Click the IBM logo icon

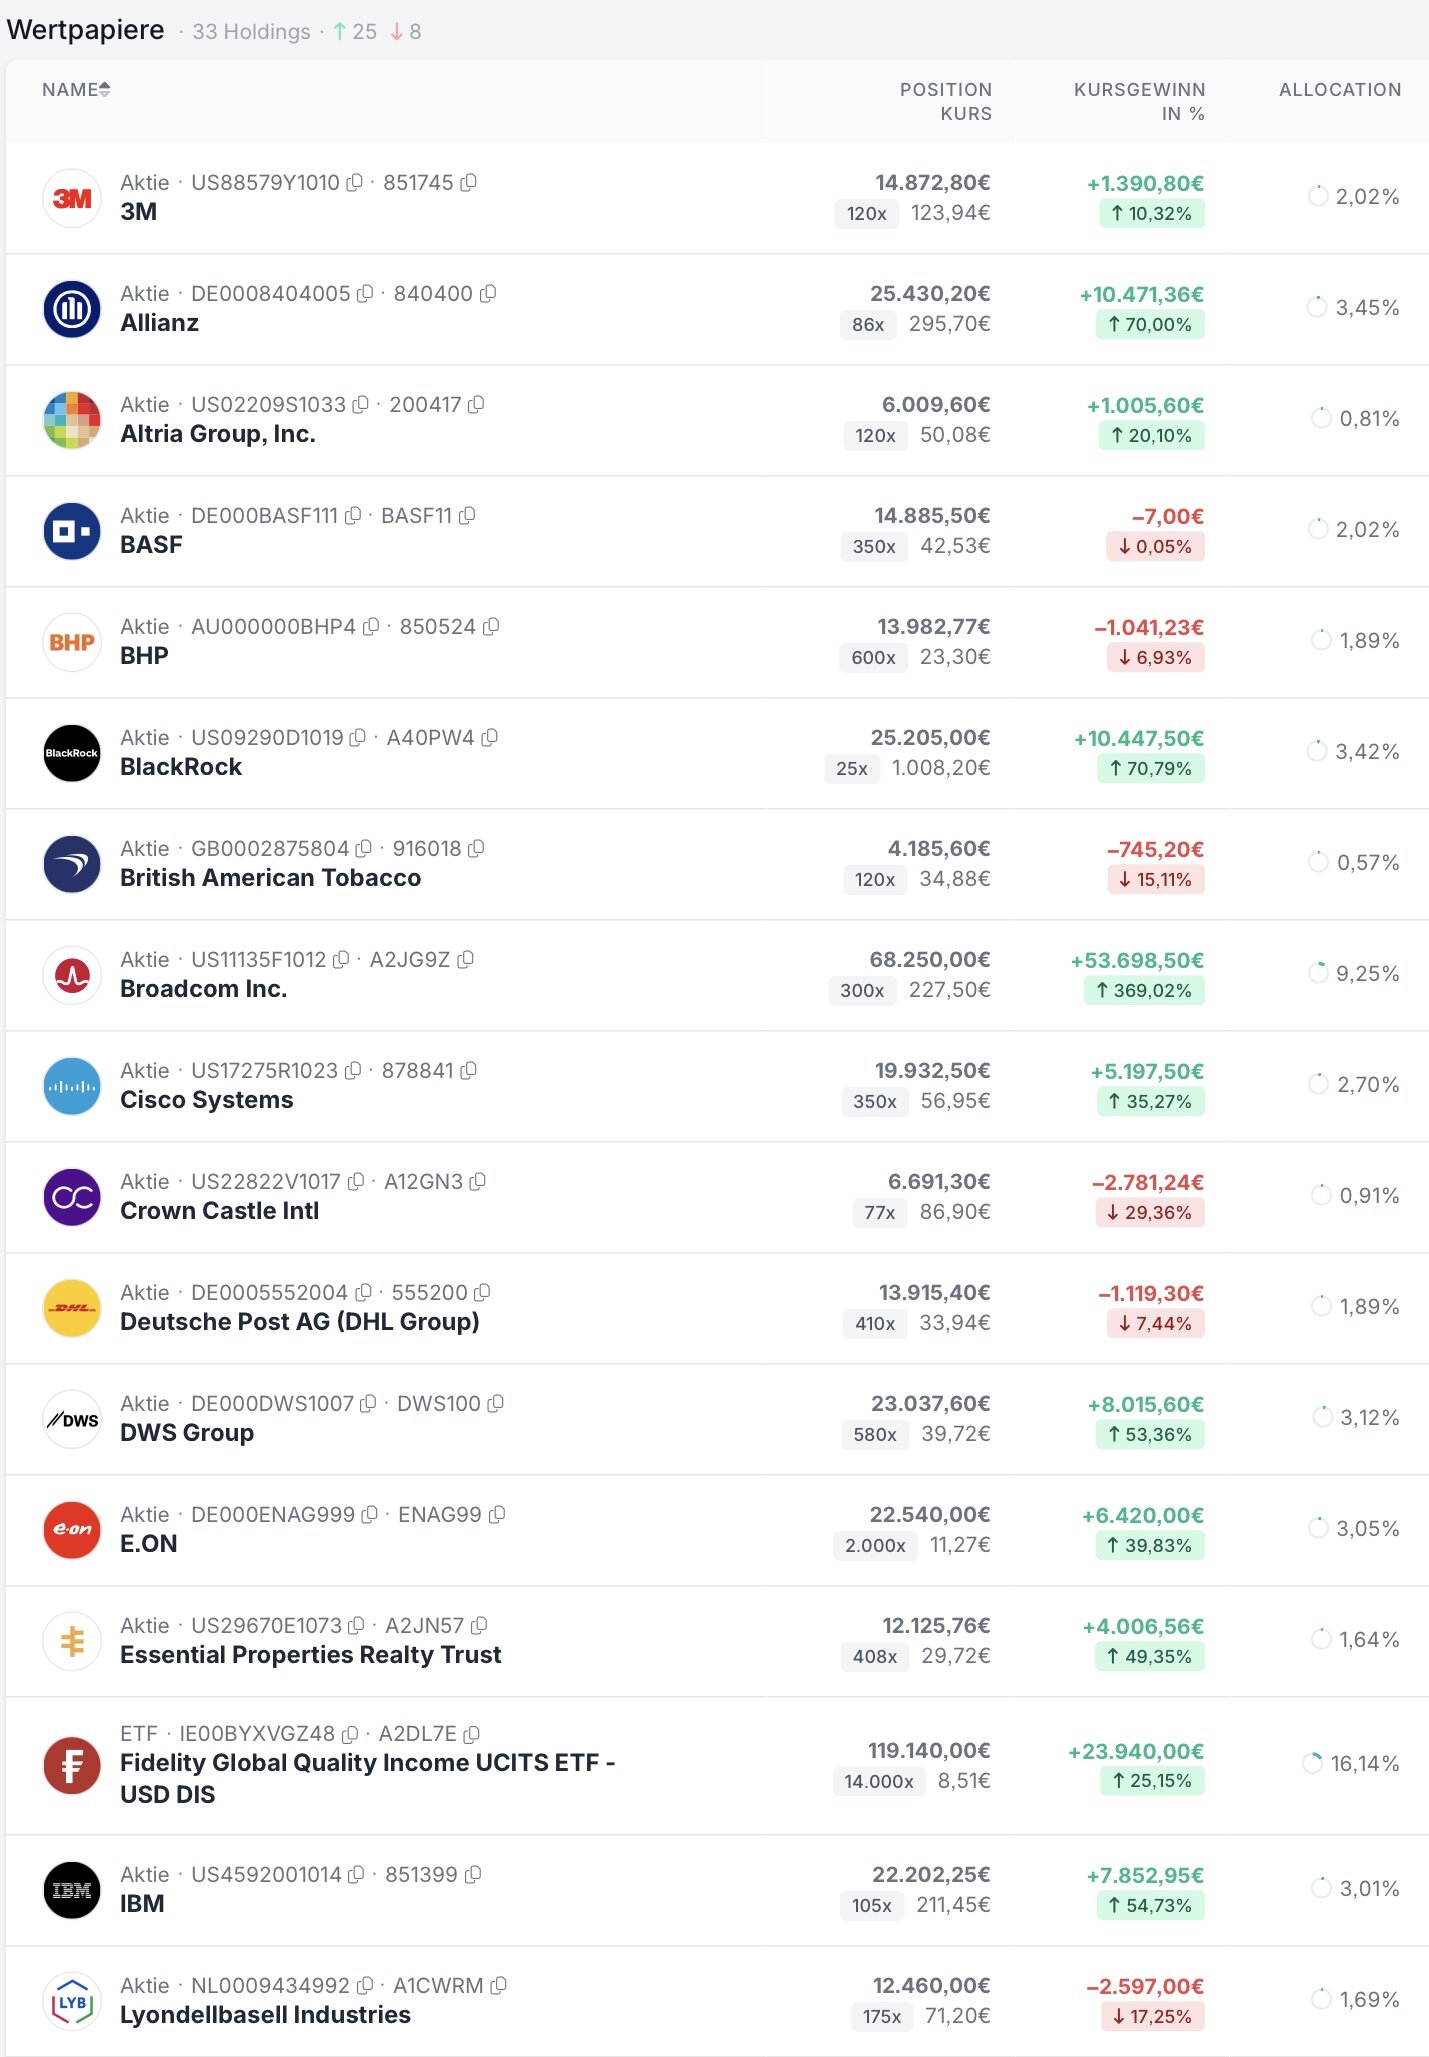pyautogui.click(x=72, y=1890)
